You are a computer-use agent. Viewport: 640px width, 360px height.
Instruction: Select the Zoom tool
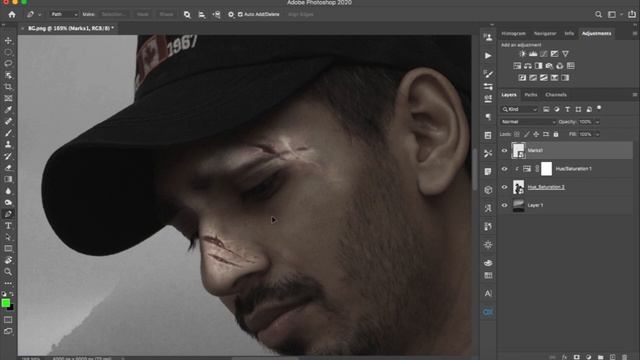click(x=8, y=271)
